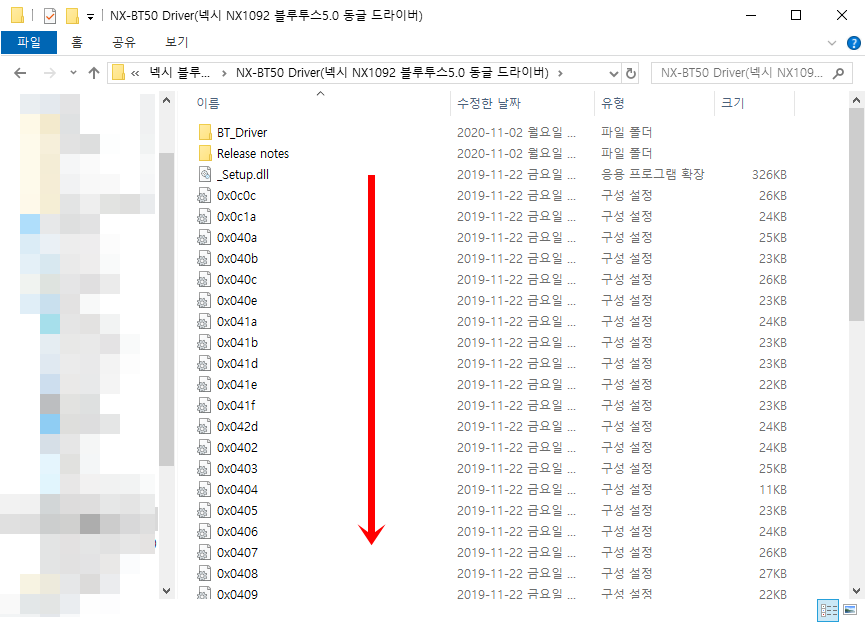Select the 0x0405 file name
Image resolution: width=865 pixels, height=623 pixels.
(x=237, y=510)
